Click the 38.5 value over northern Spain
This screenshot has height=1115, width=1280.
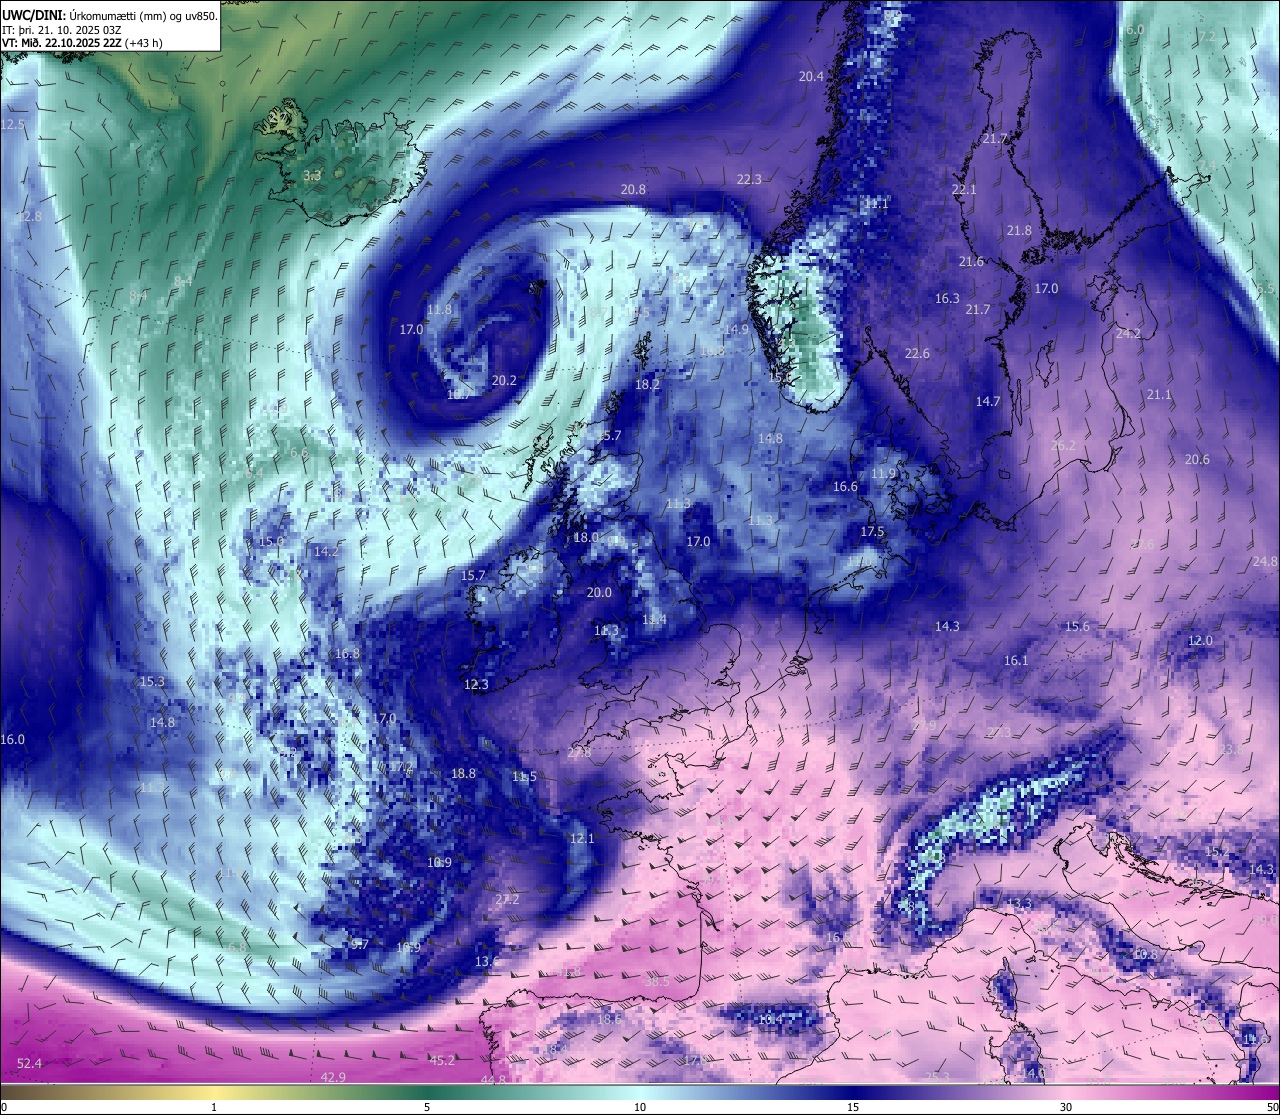[x=657, y=982]
